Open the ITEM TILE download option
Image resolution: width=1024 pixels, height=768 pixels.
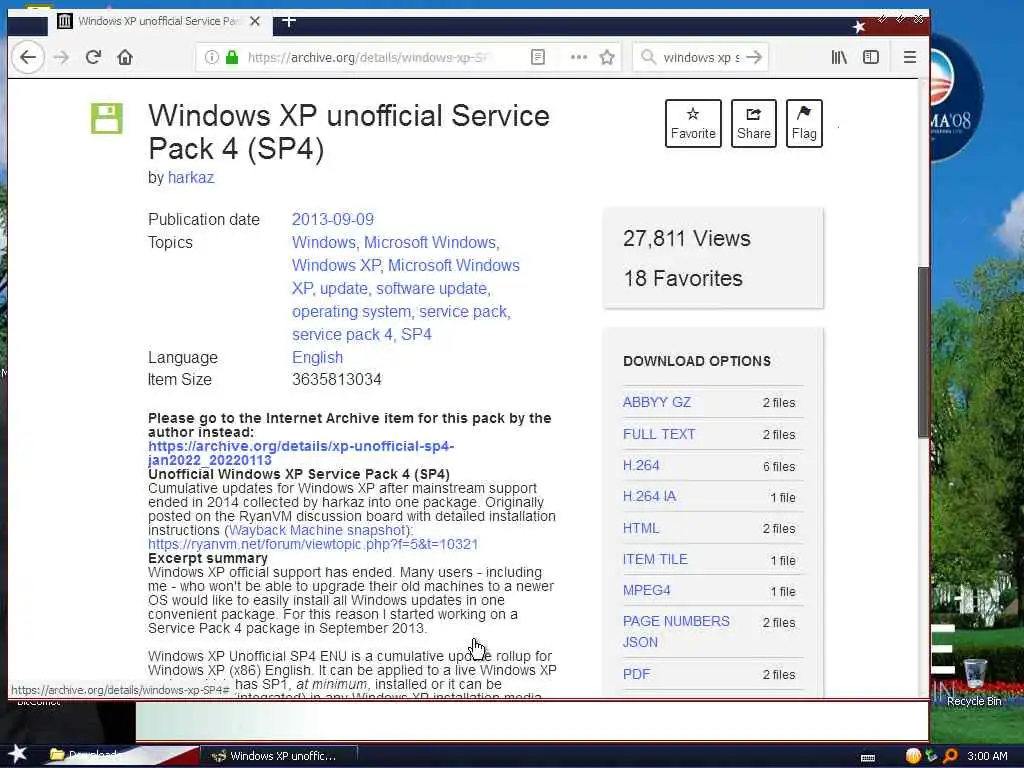point(655,560)
